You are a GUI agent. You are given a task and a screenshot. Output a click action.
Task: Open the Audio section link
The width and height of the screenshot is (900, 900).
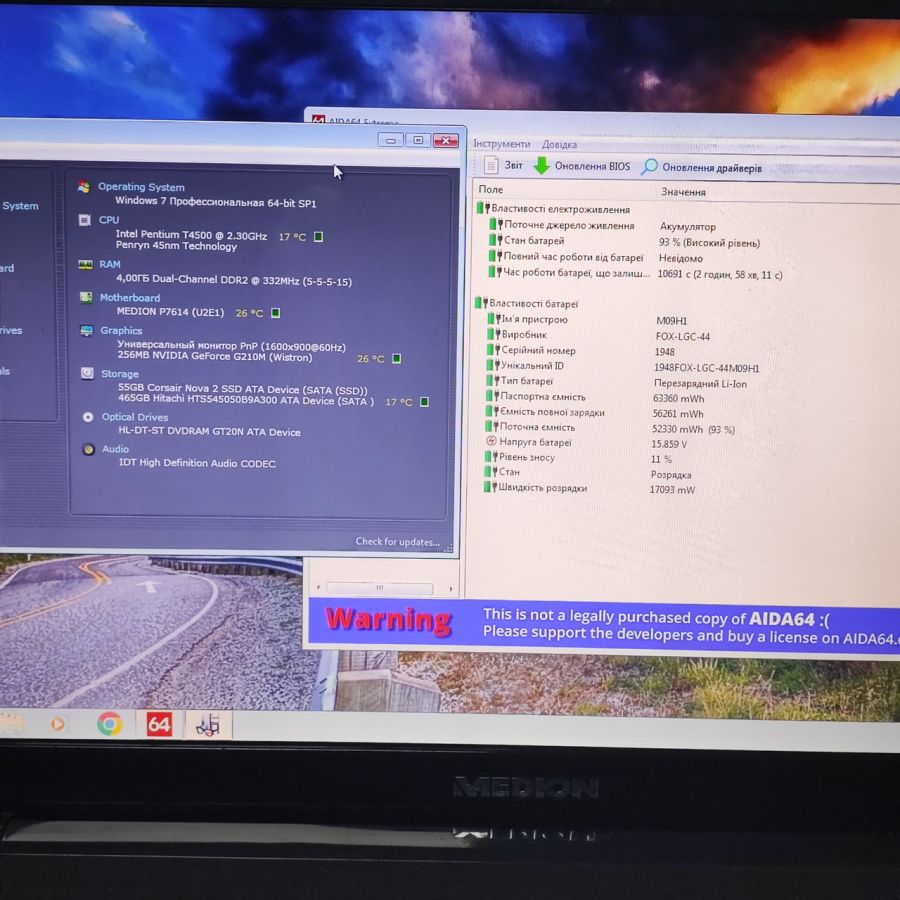(115, 449)
